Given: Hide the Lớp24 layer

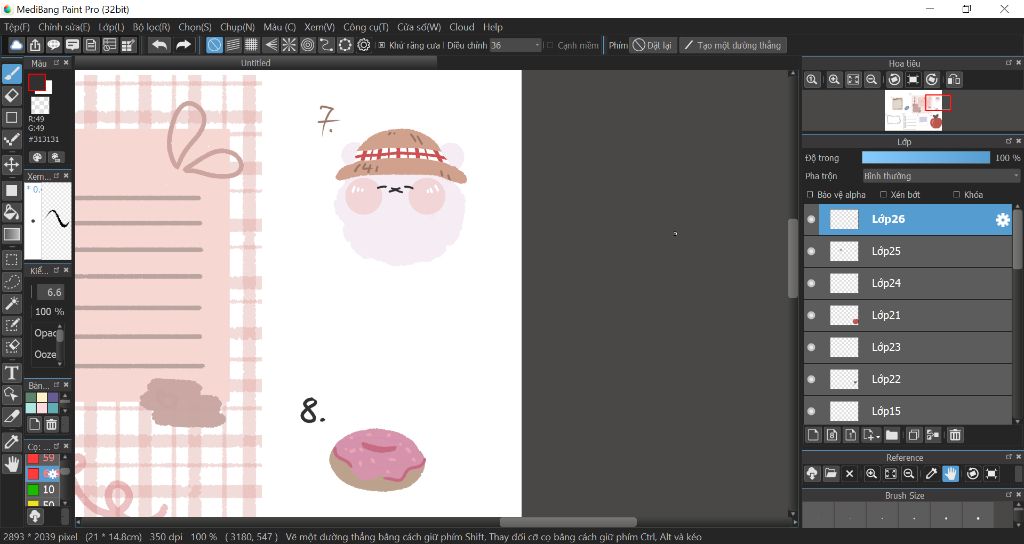Looking at the screenshot, I should [x=812, y=283].
